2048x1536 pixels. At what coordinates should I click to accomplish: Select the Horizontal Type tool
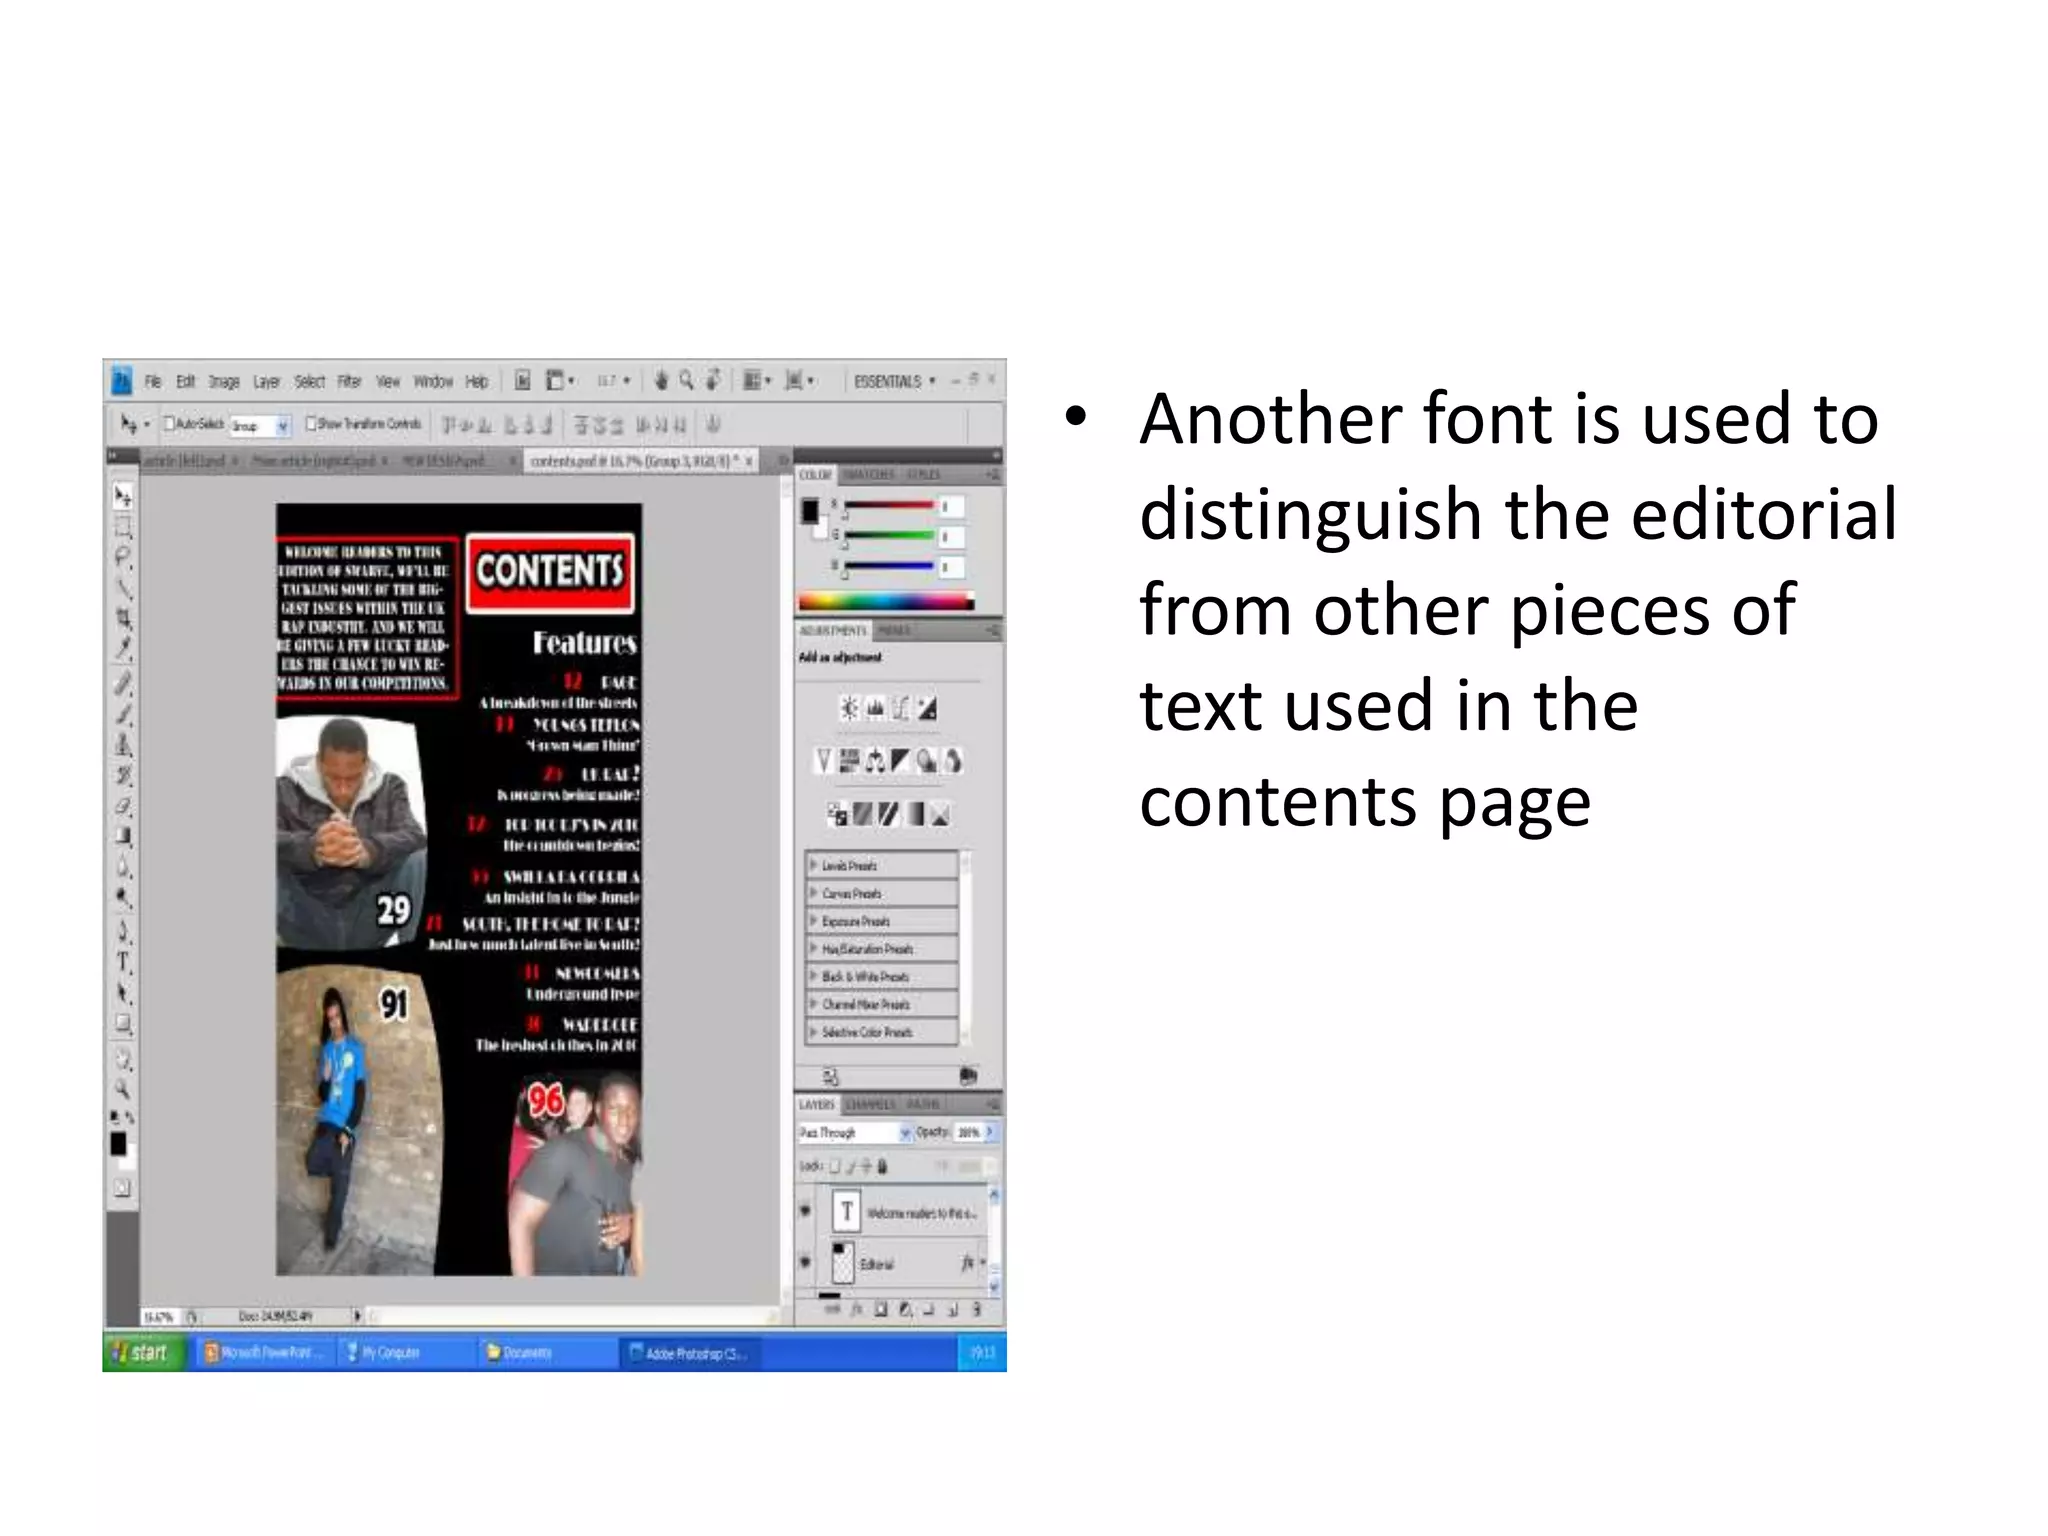(123, 962)
